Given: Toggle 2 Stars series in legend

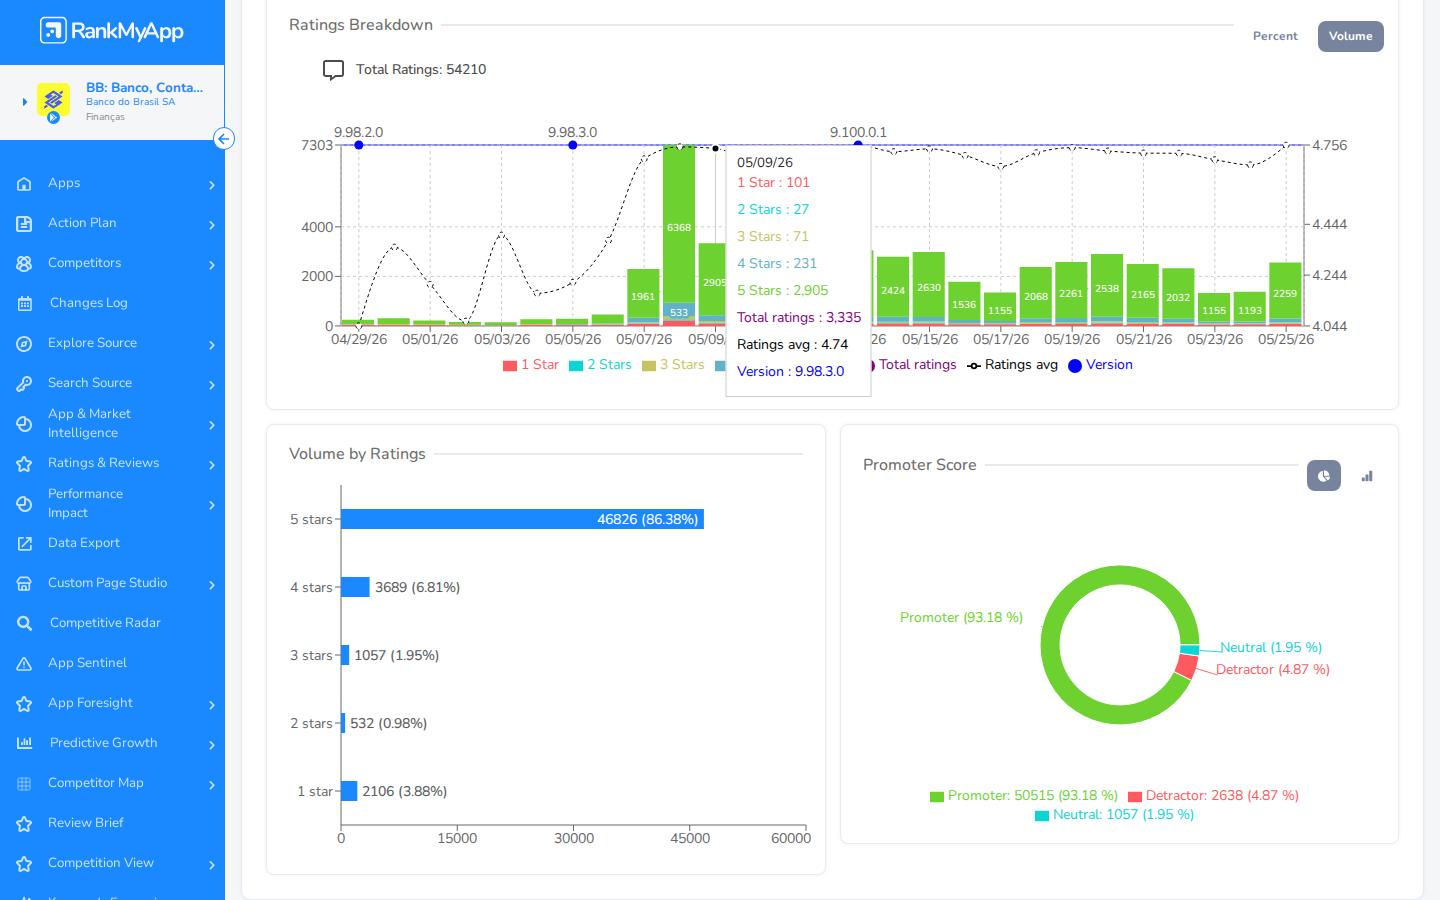Looking at the screenshot, I should pyautogui.click(x=600, y=365).
